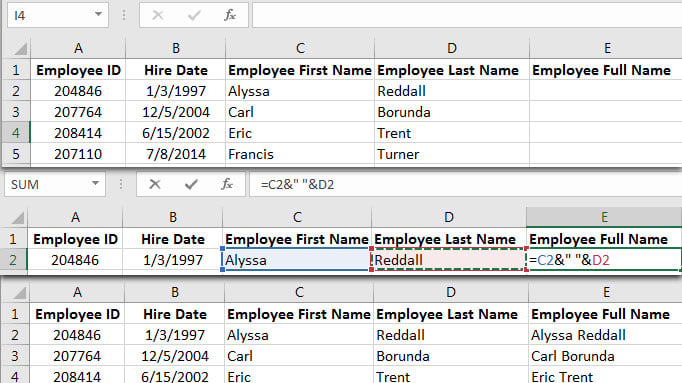Click Employee ID header in top sheet
The height and width of the screenshot is (383, 682).
(x=78, y=70)
